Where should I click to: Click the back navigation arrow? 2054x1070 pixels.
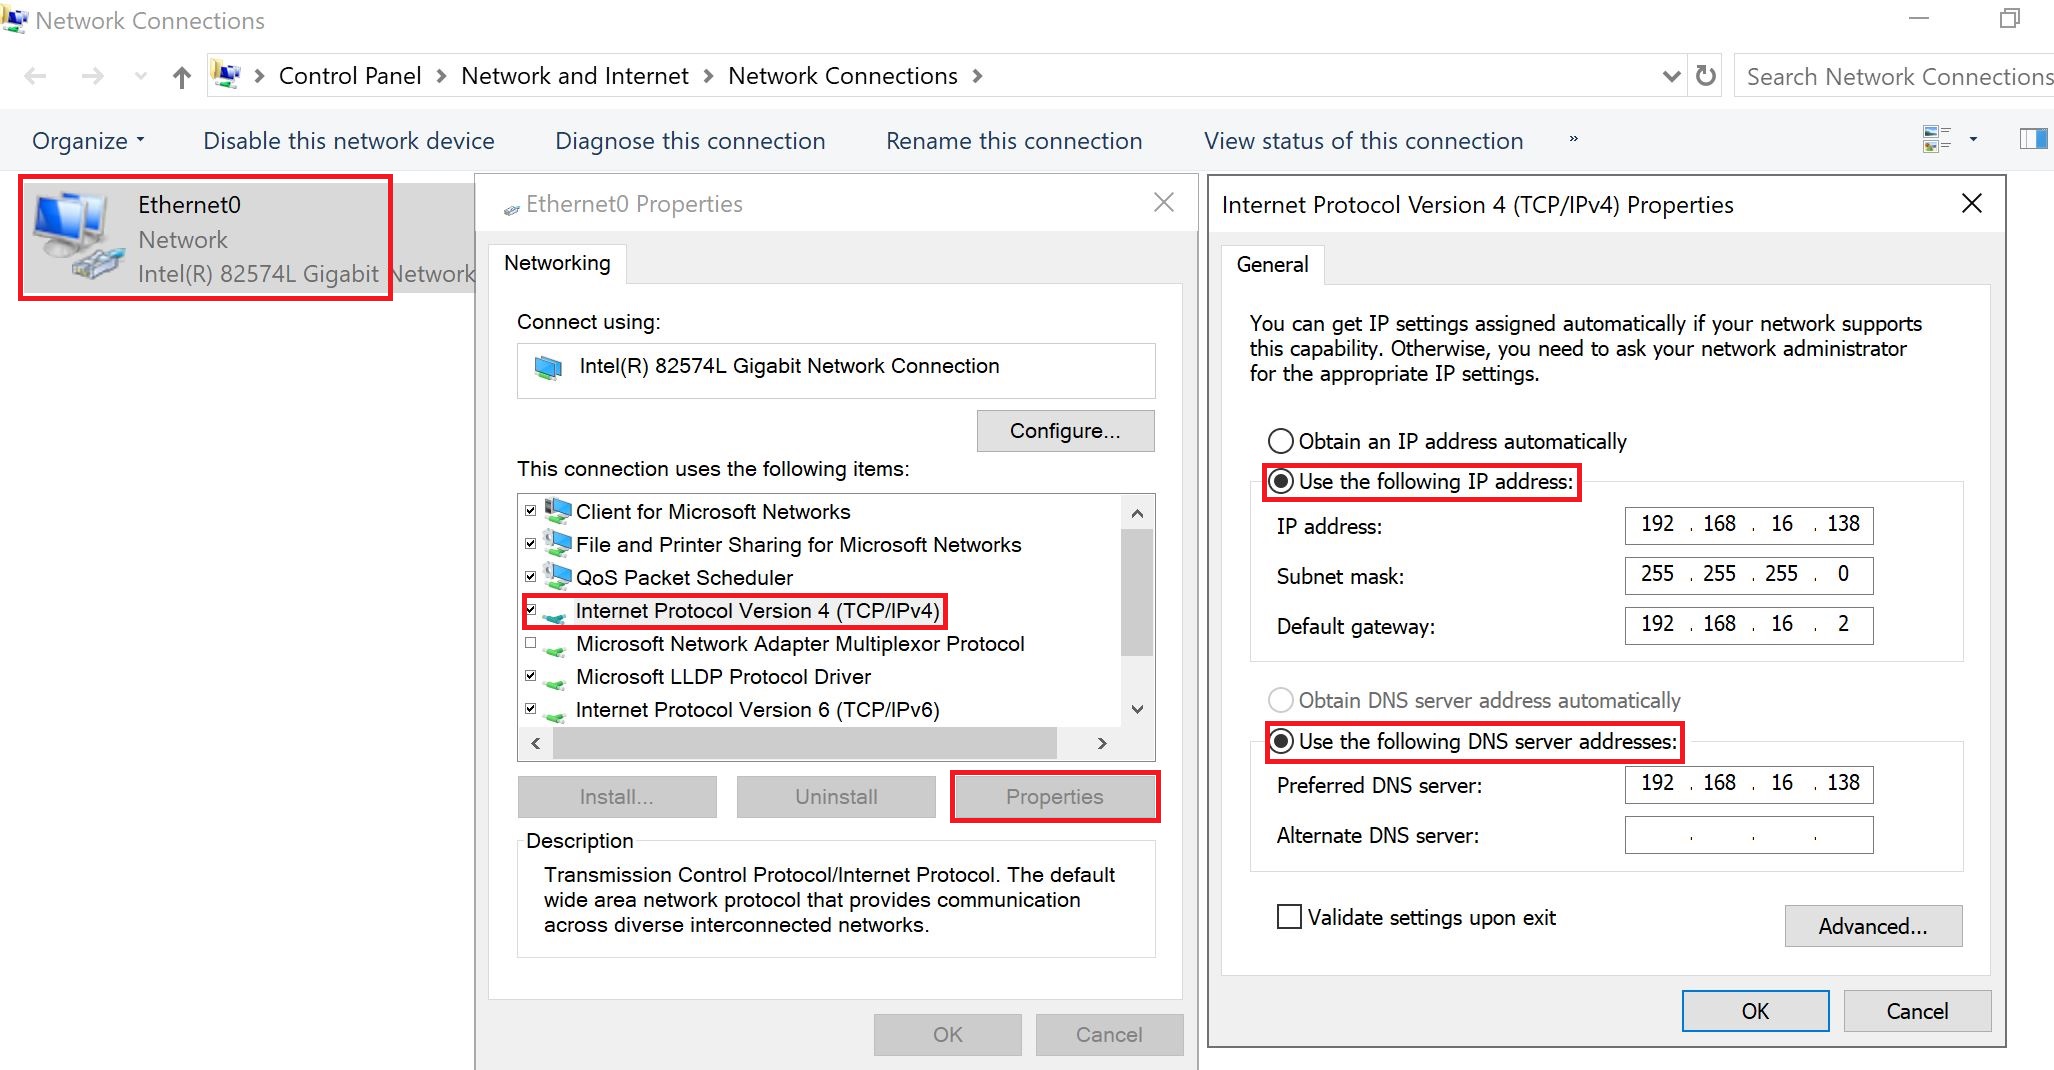(36, 75)
